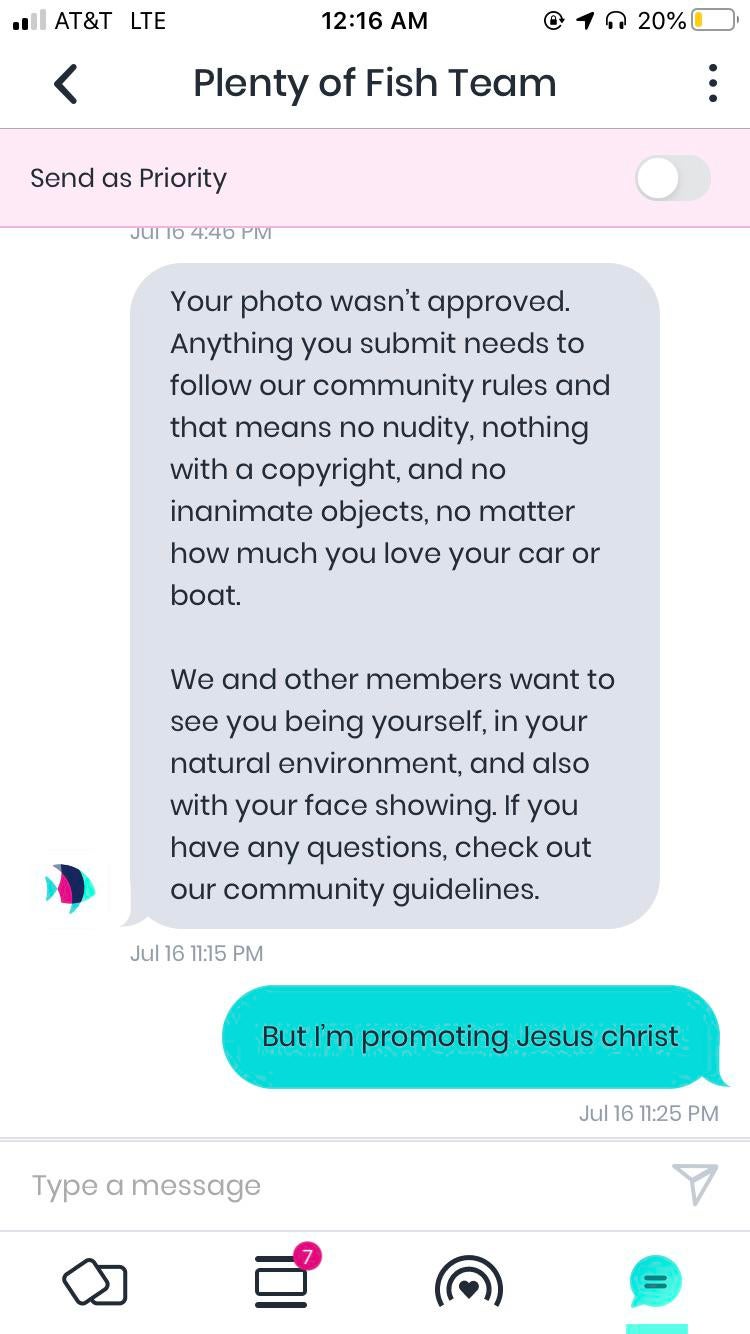Image resolution: width=750 pixels, height=1334 pixels.
Task: Tap the Plenty of Fish avatar
Action: point(71,888)
